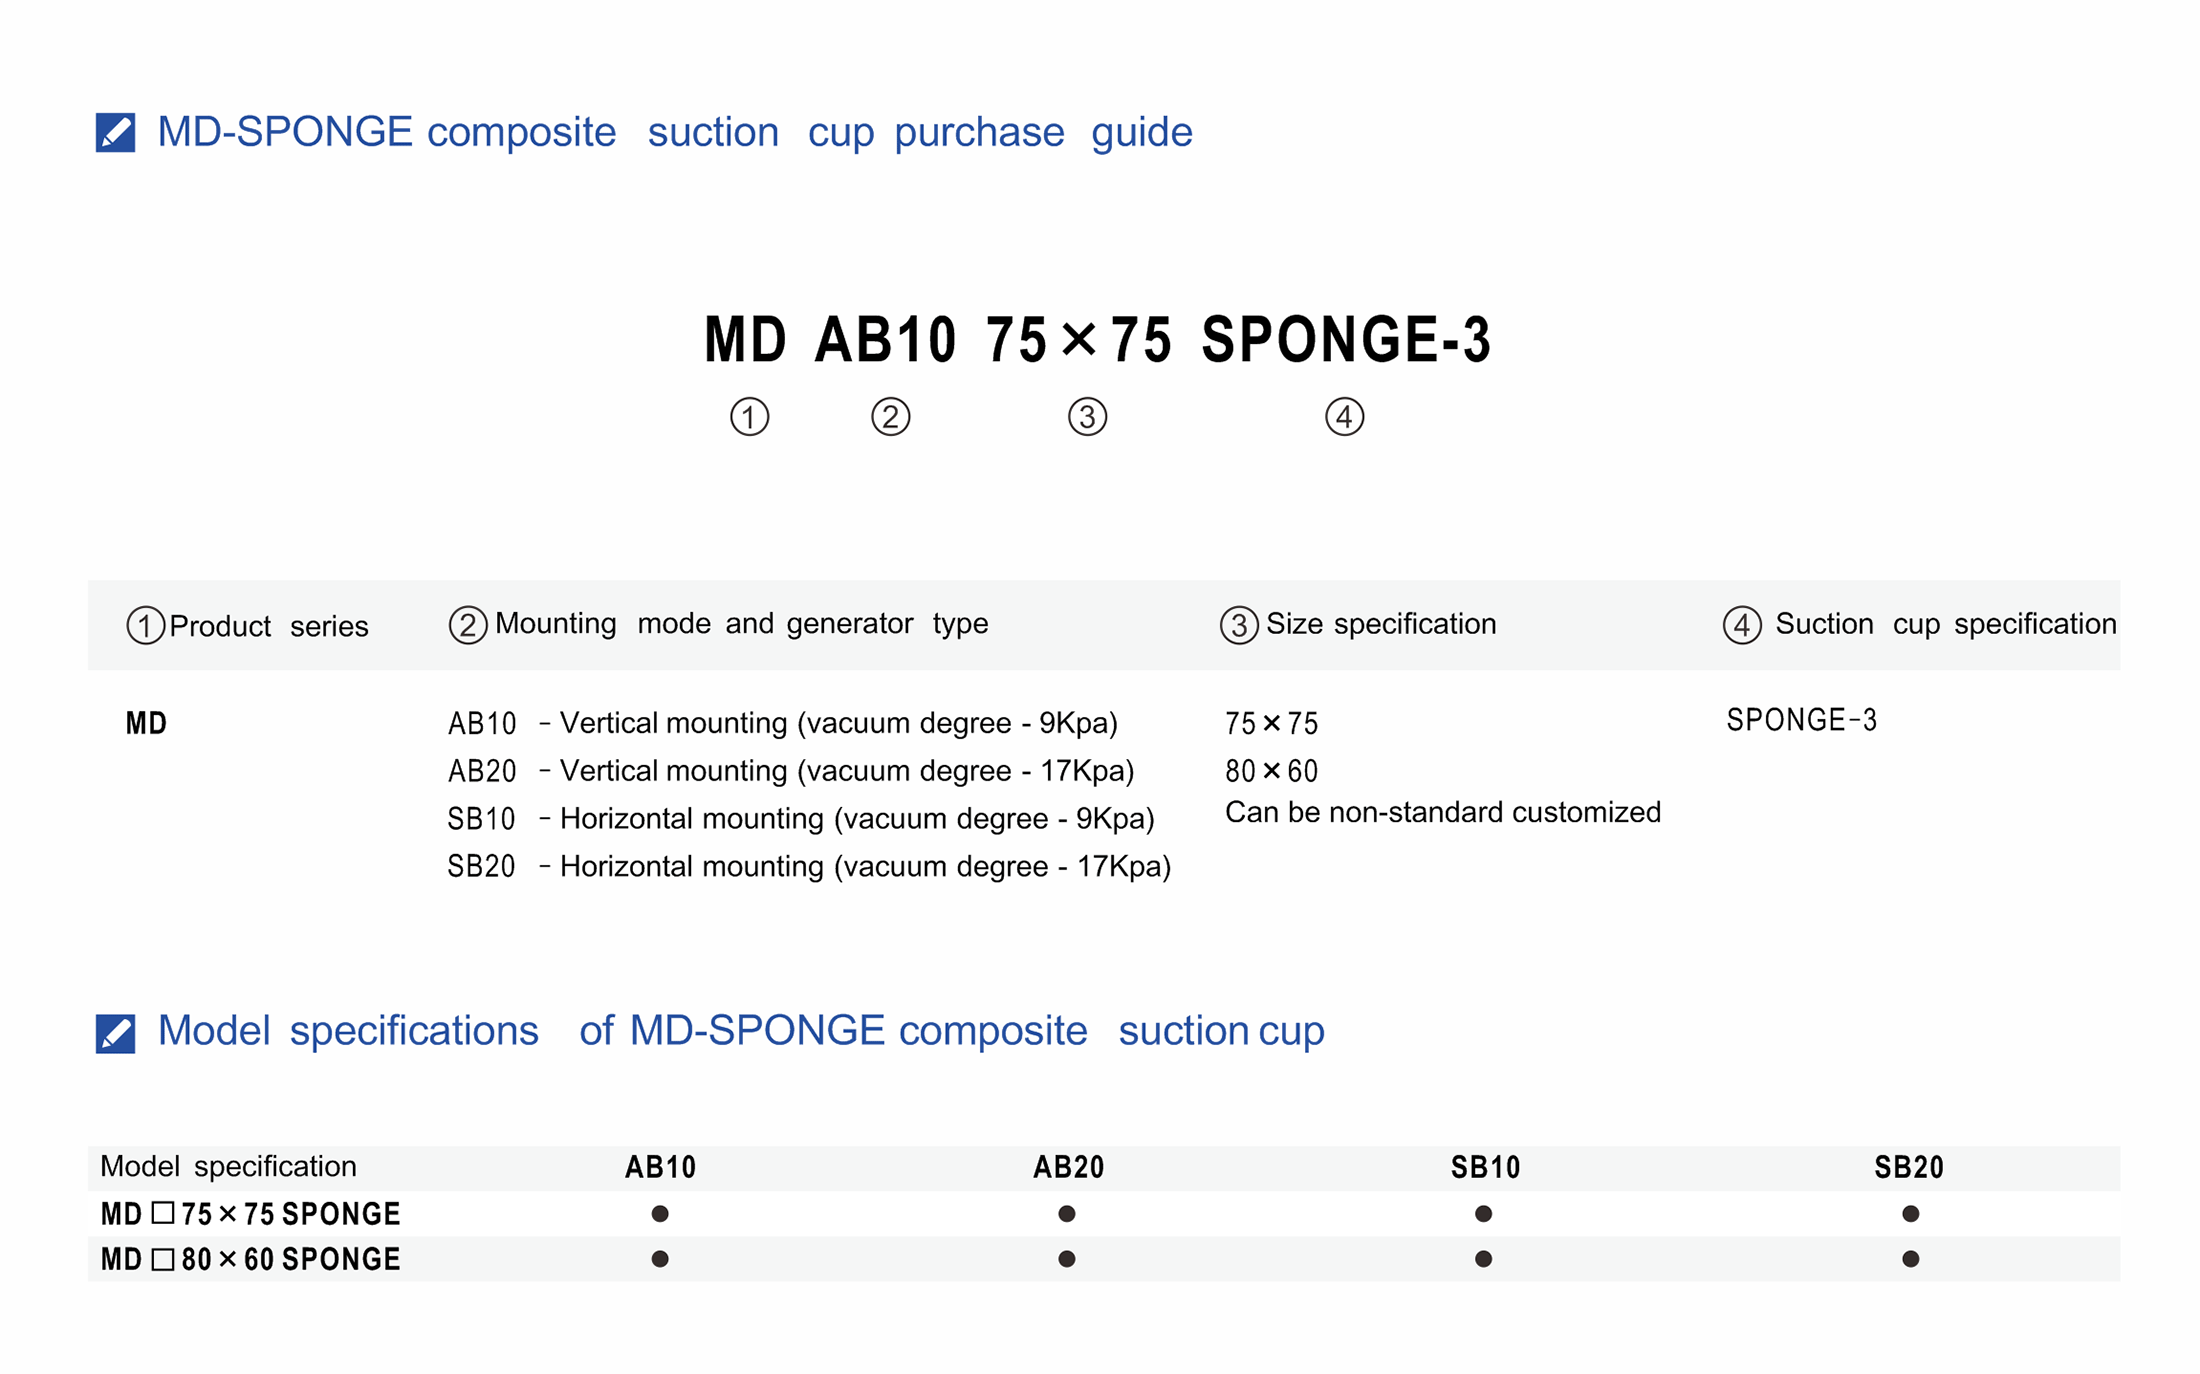Click the SB10 Horizontal mounting option line
This screenshot has height=1374, width=2200.
click(x=800, y=819)
